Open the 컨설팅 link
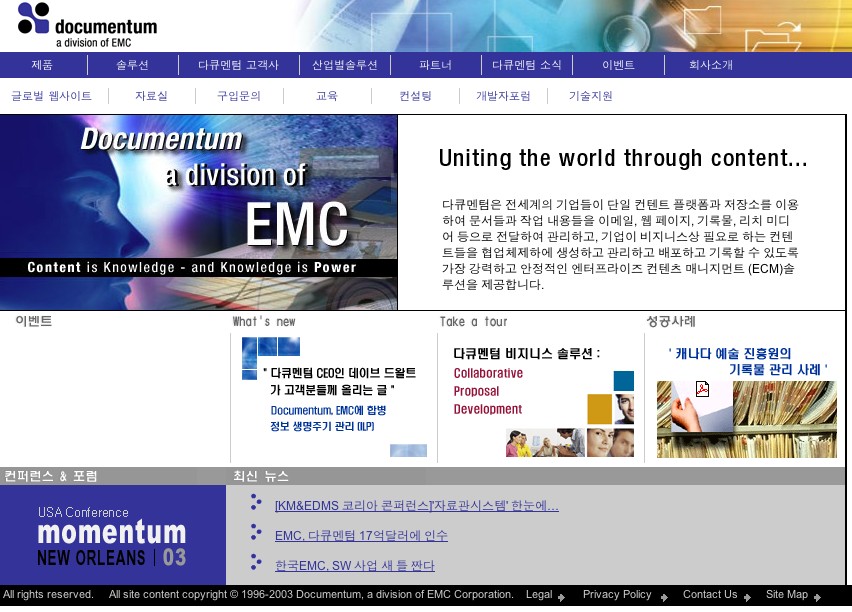Image resolution: width=852 pixels, height=612 pixels. 415,96
